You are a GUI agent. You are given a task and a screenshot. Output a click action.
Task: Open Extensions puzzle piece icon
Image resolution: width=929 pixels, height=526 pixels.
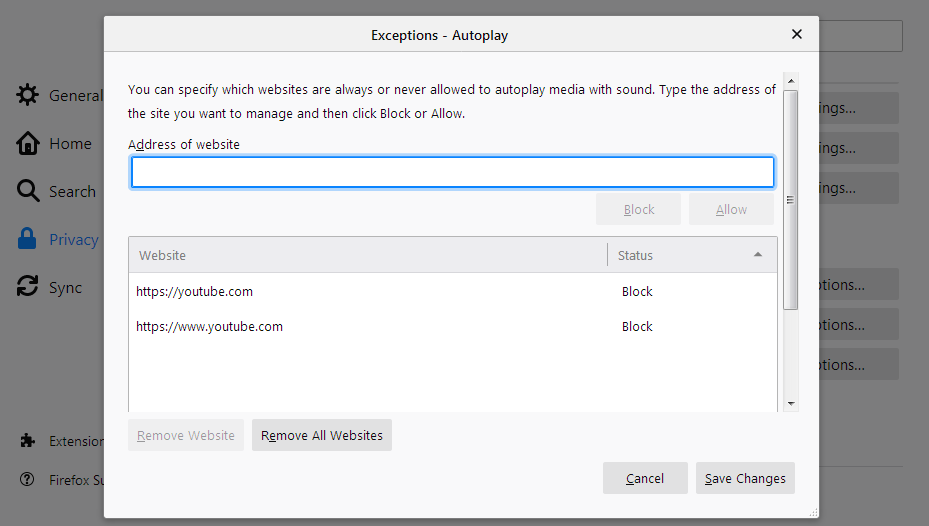(x=27, y=441)
